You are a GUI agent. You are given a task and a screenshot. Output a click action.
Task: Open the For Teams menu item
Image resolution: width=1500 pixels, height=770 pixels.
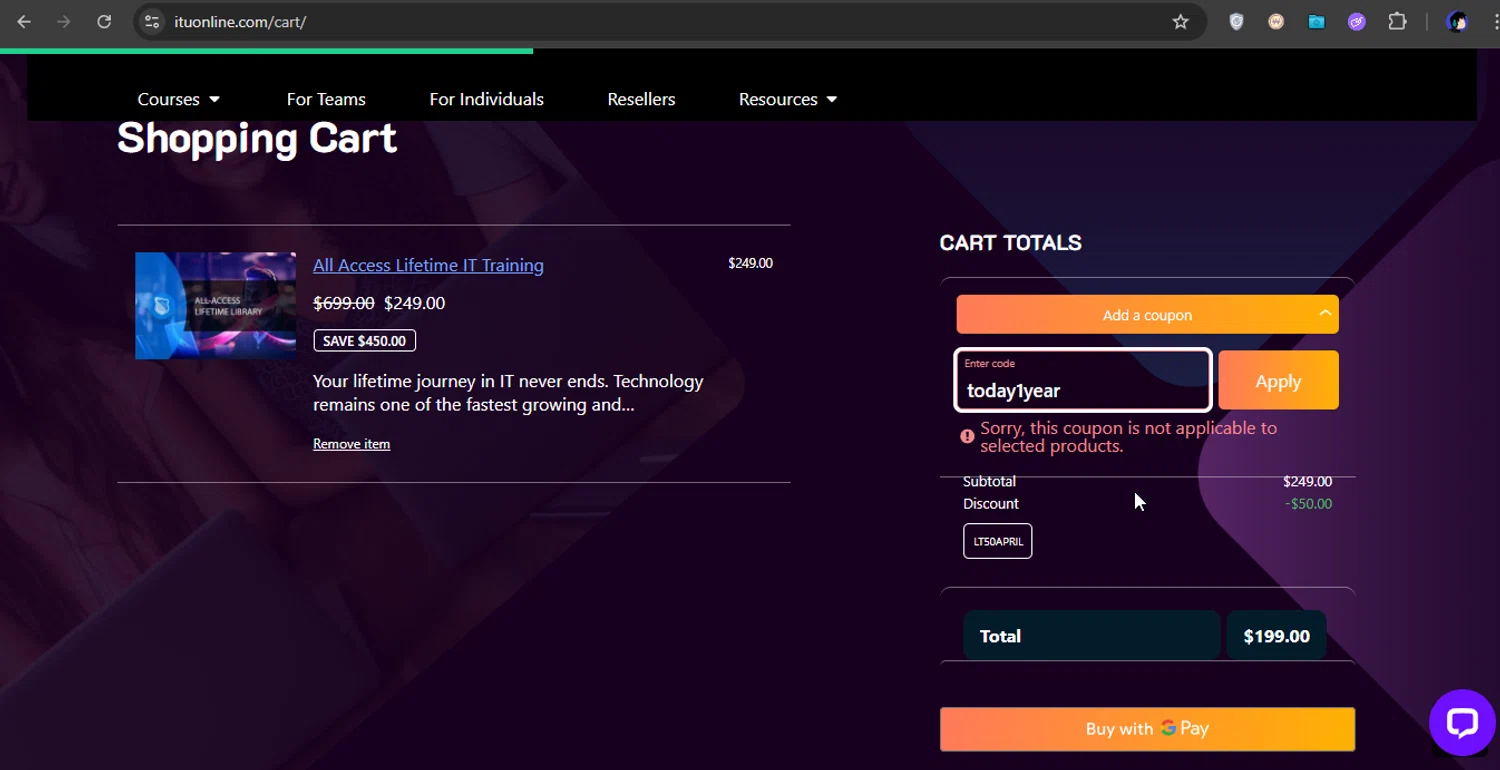[x=326, y=99]
